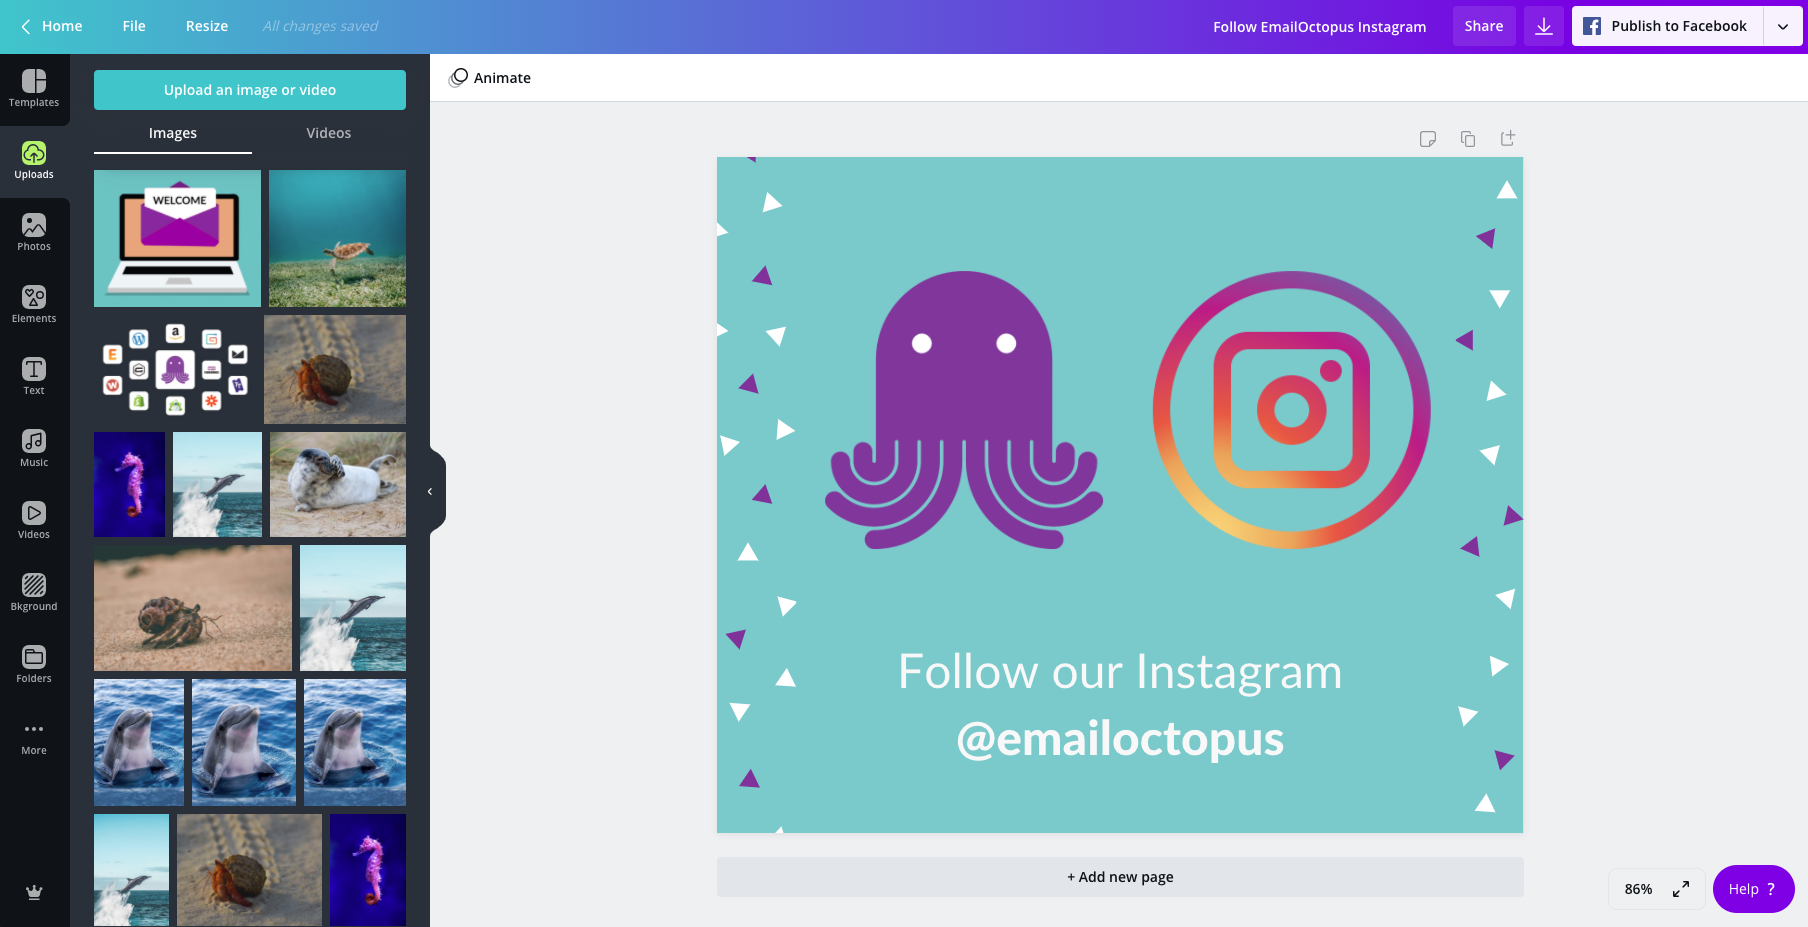Toggle fullscreen presentation mode icon

(1681, 889)
